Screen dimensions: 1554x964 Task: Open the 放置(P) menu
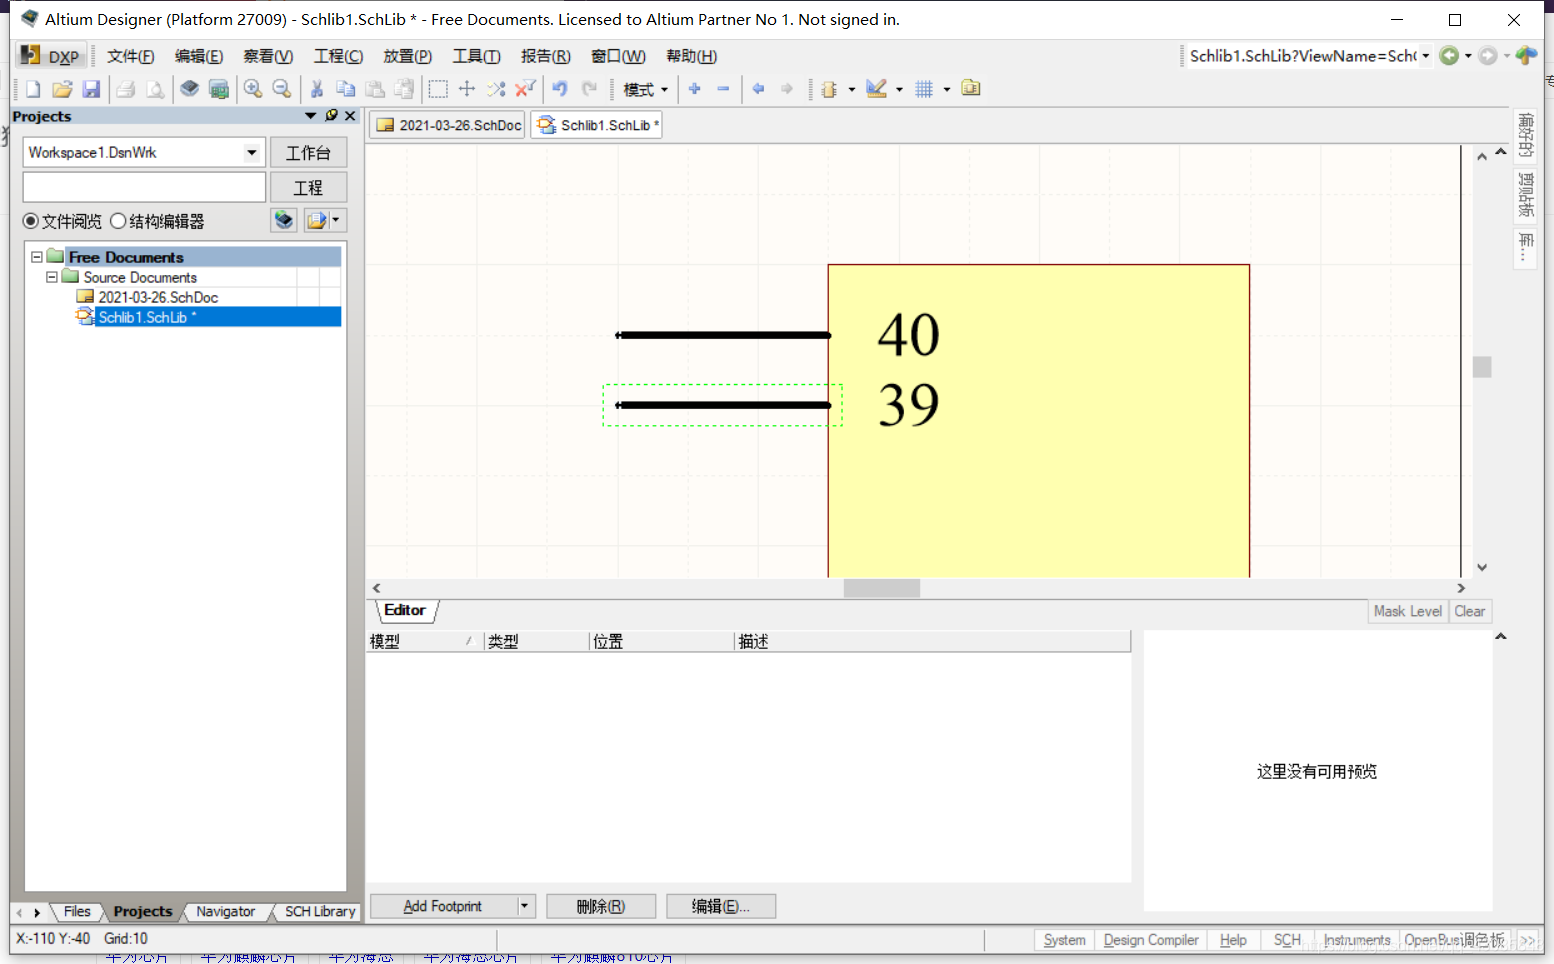[408, 56]
